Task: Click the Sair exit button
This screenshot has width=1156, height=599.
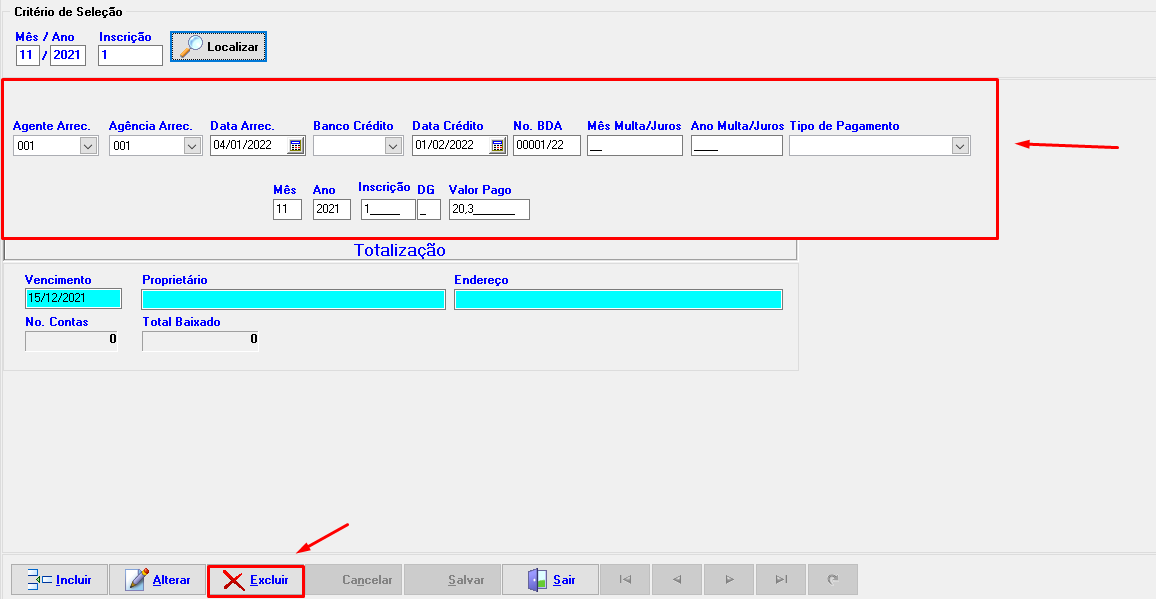Action: [551, 580]
